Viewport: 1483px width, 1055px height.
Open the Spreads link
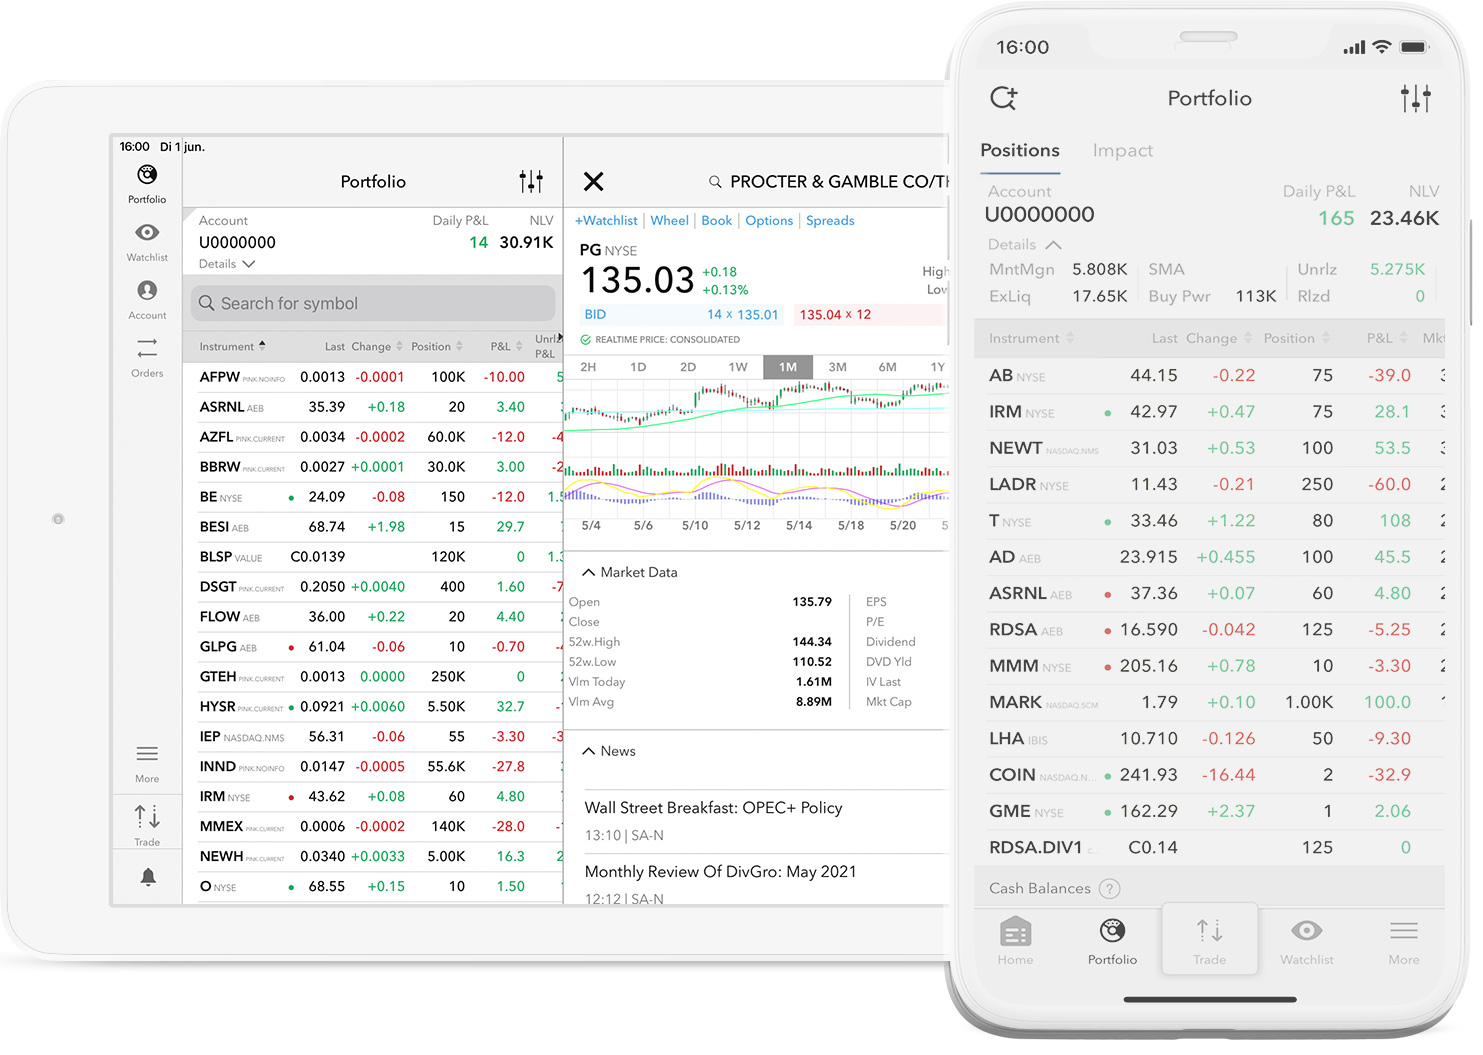830,220
